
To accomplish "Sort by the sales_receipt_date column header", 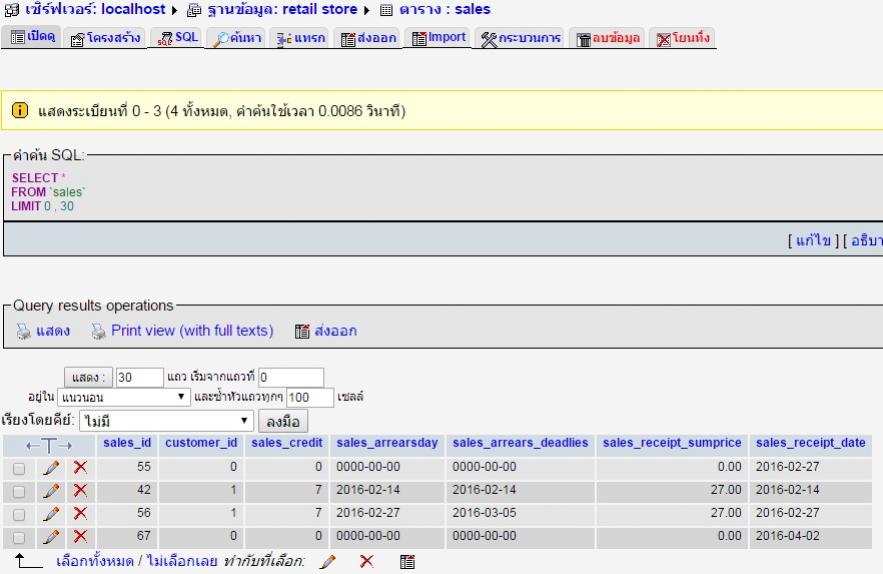I will (810, 443).
